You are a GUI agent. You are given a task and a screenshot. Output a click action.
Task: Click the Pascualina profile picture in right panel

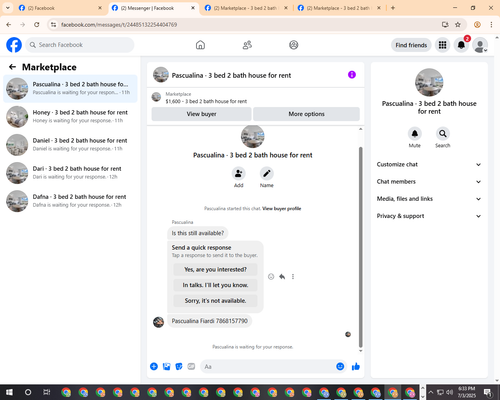tap(429, 83)
